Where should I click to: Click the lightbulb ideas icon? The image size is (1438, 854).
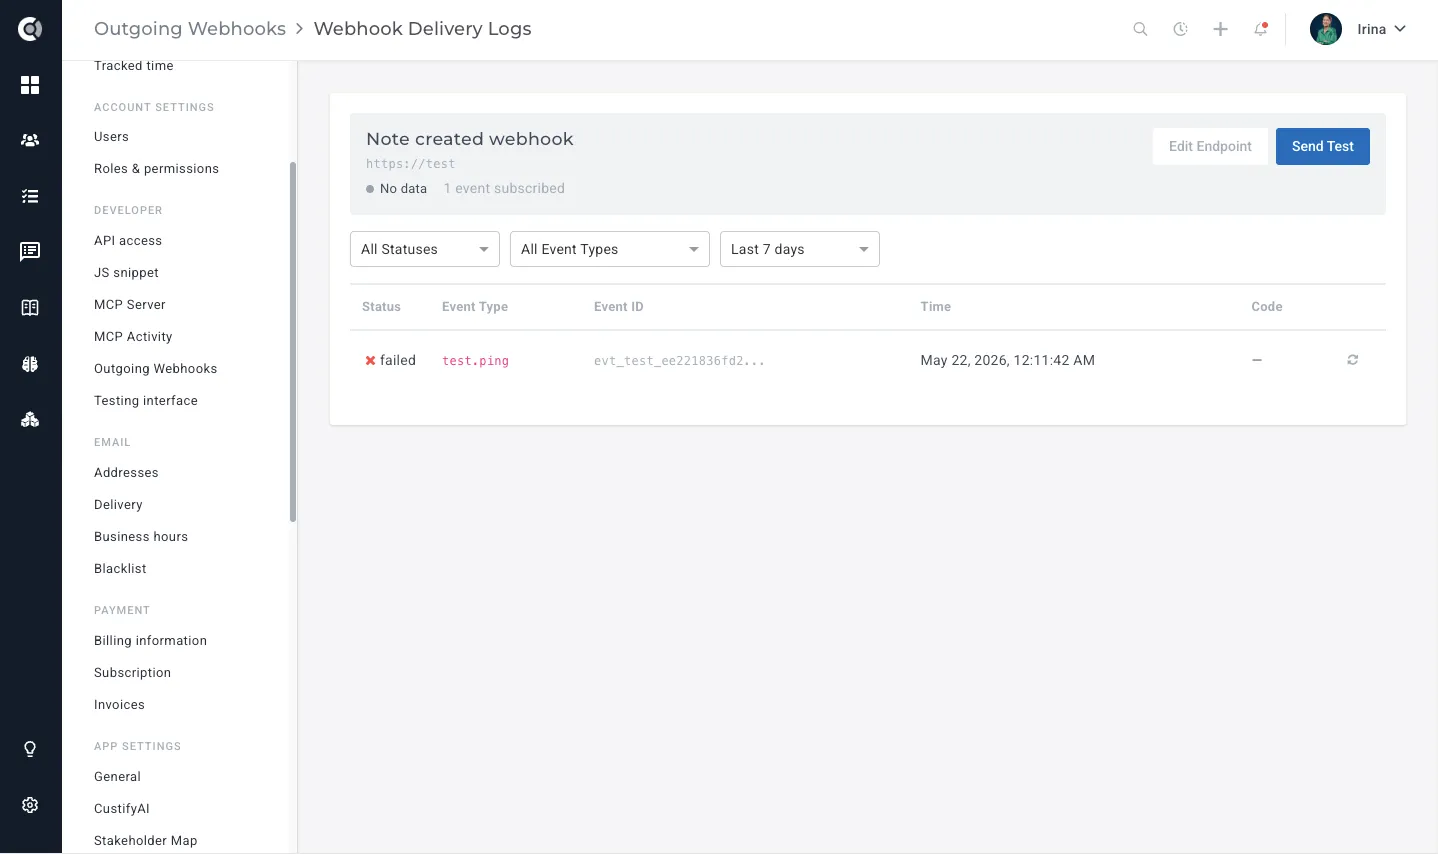click(x=30, y=749)
